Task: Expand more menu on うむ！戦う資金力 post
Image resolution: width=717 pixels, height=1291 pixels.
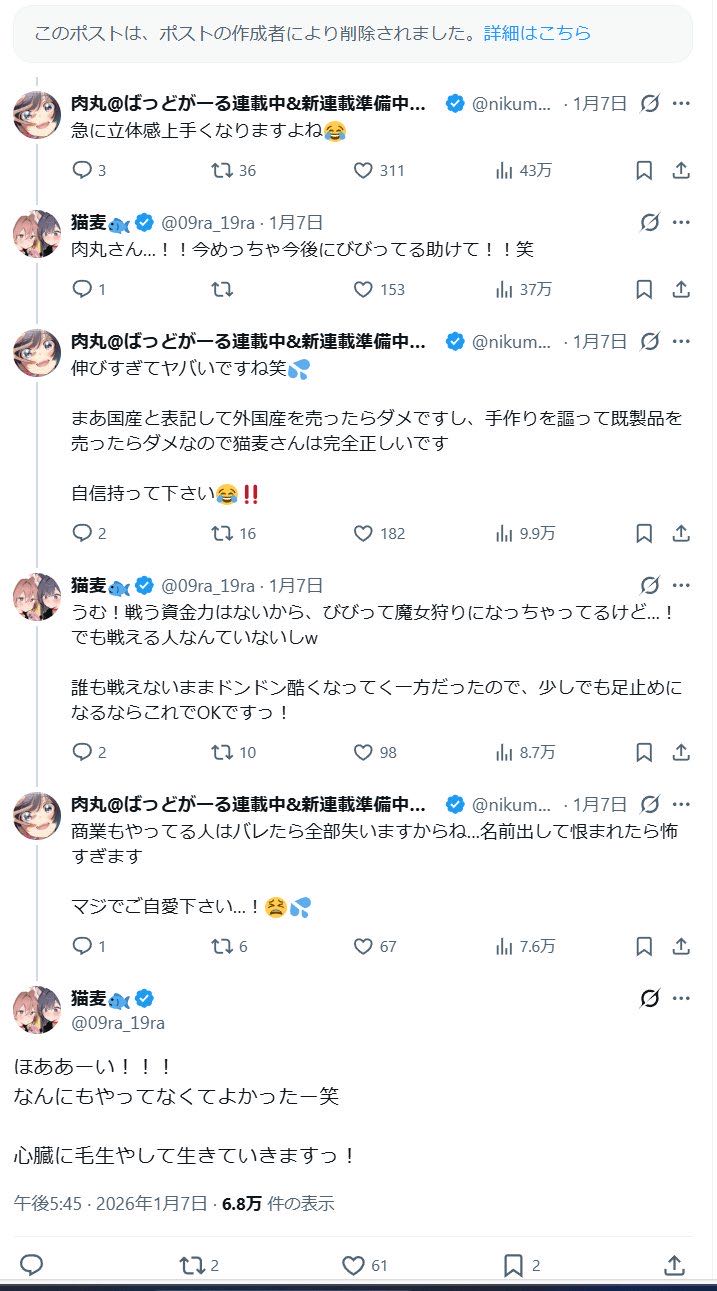Action: click(681, 585)
